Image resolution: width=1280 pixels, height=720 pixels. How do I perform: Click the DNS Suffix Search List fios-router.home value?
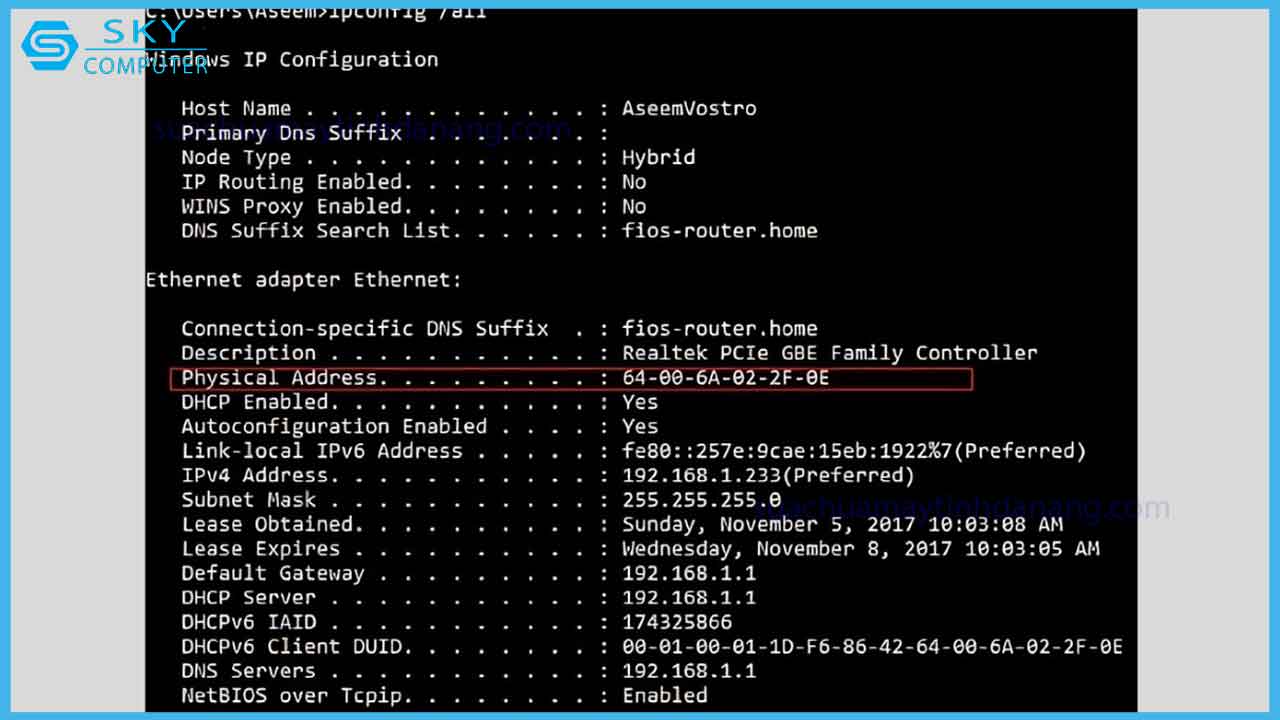pyautogui.click(x=719, y=230)
